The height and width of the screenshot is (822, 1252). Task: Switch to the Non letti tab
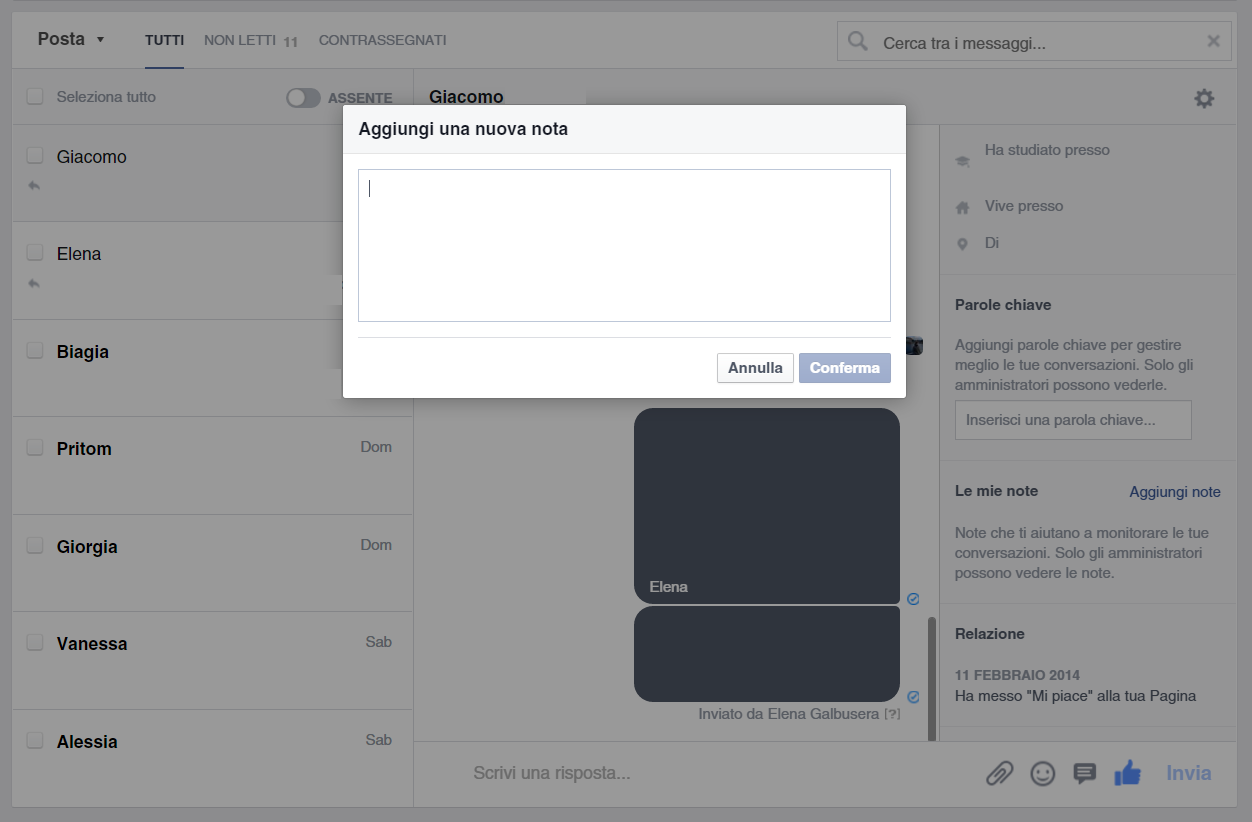pyautogui.click(x=250, y=41)
